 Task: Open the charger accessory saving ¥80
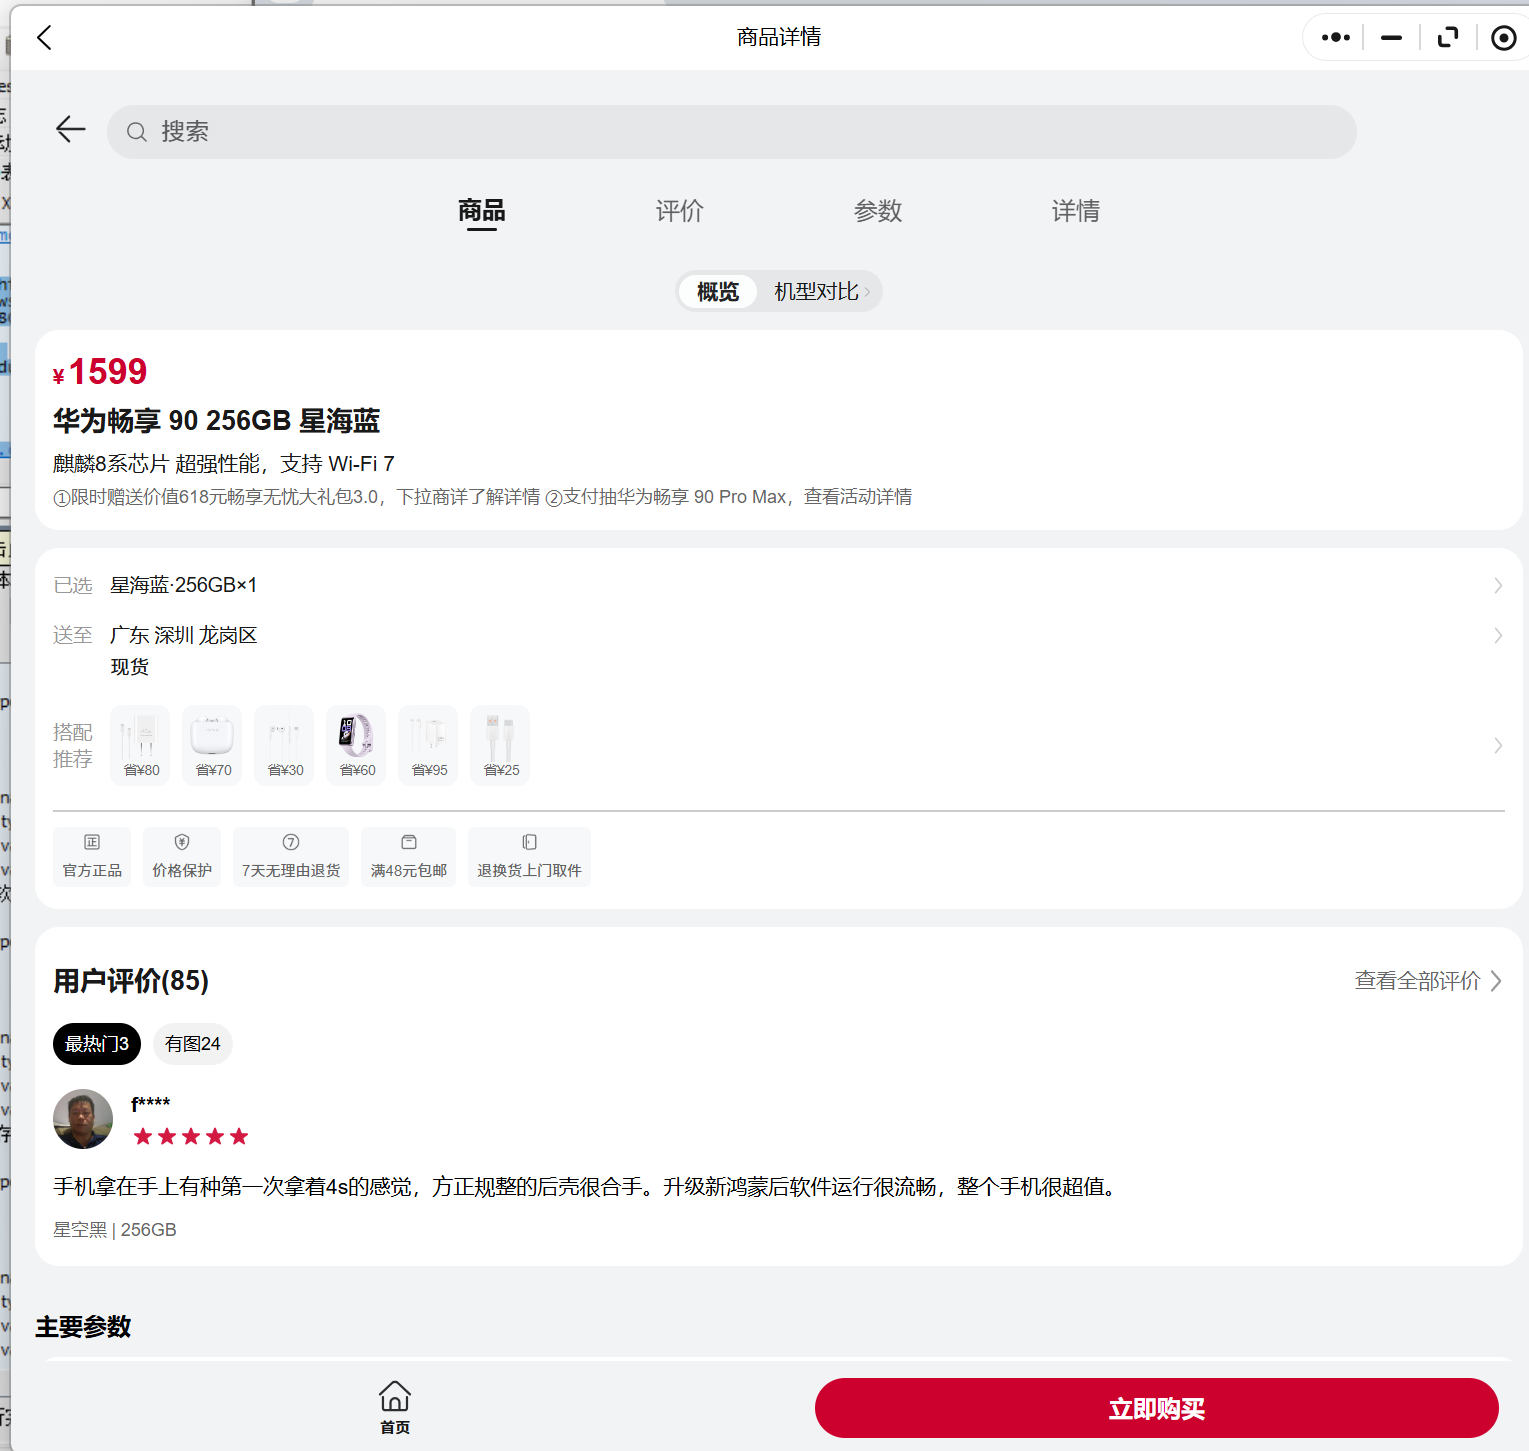point(140,745)
